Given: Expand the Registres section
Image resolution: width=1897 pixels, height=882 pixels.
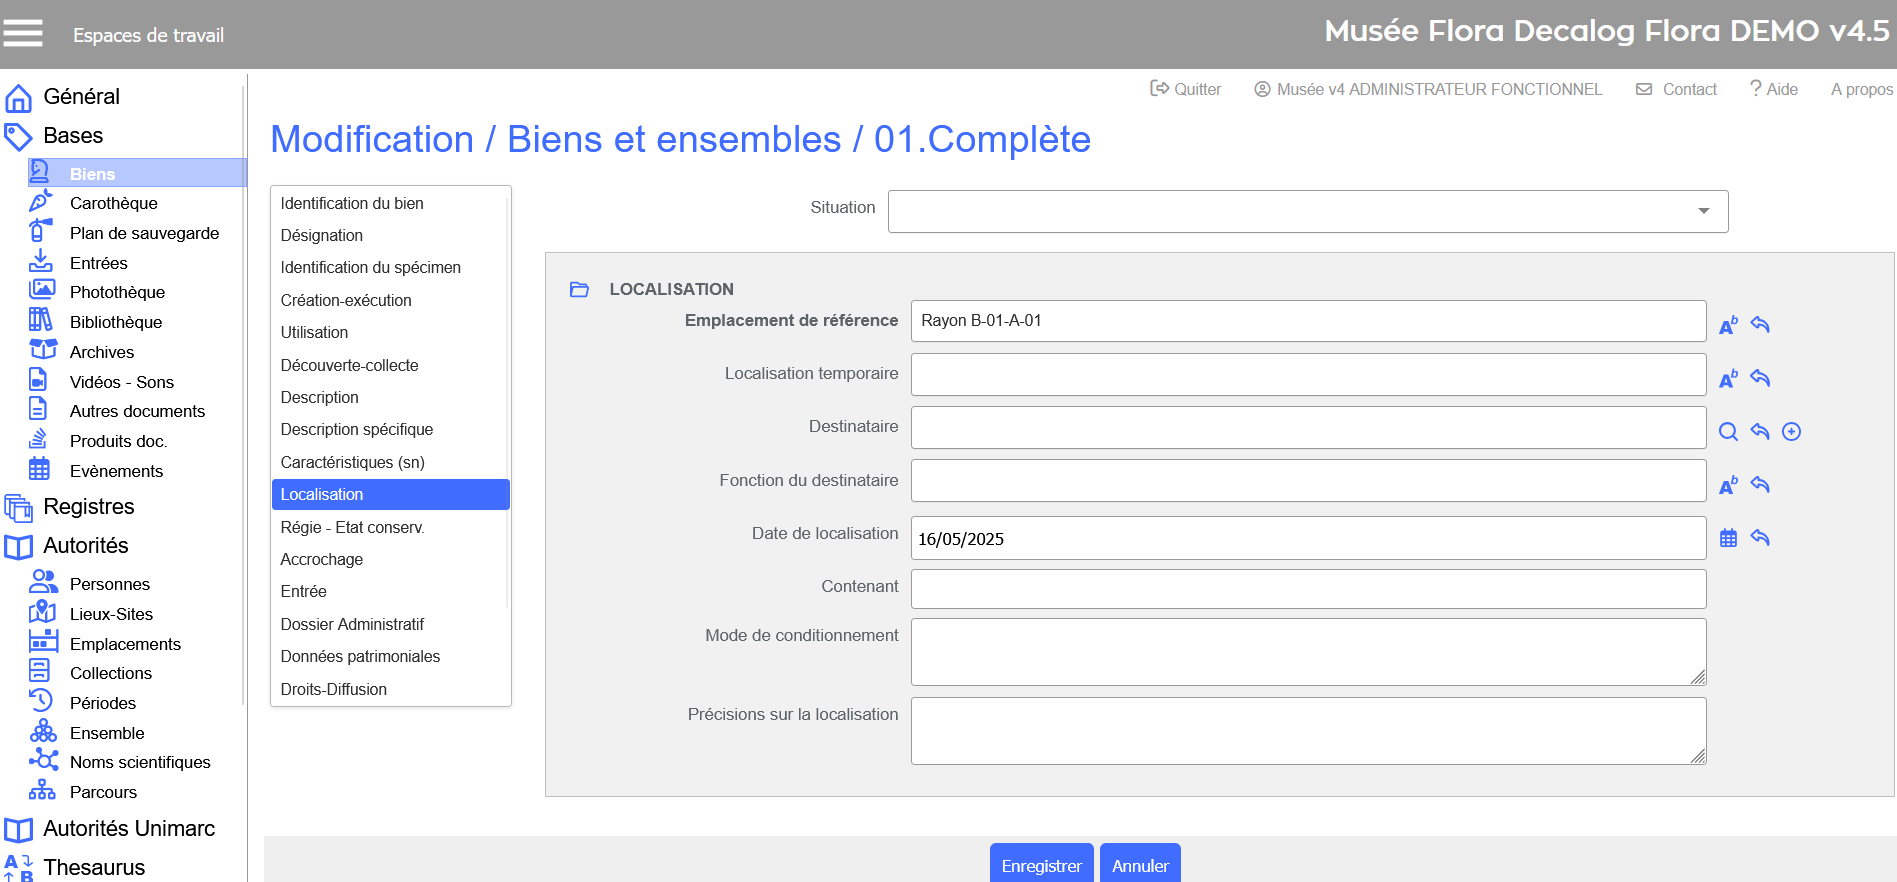Looking at the screenshot, I should (x=88, y=507).
